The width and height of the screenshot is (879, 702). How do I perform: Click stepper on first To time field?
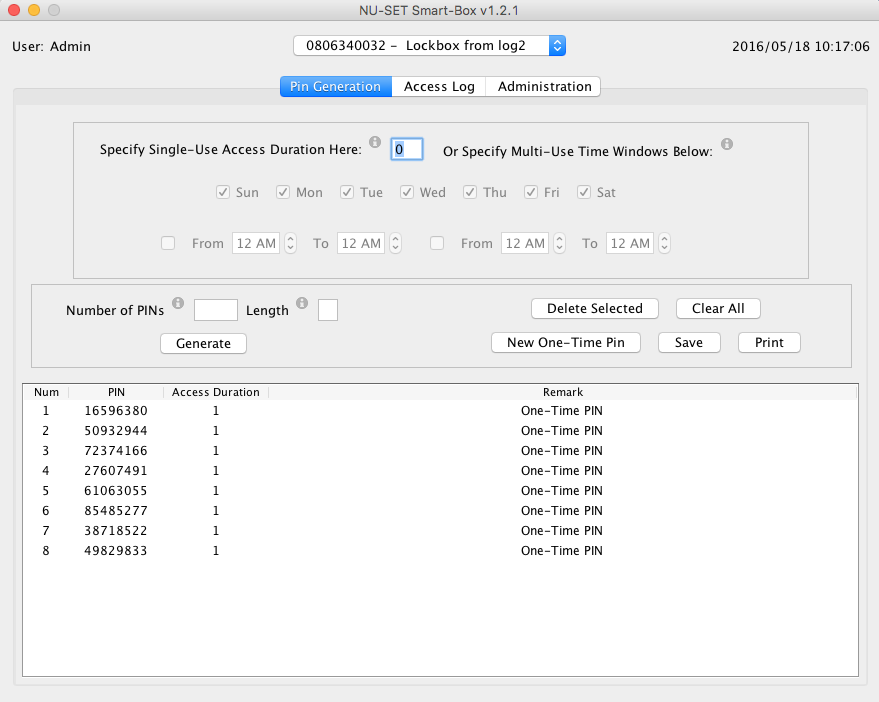click(396, 243)
